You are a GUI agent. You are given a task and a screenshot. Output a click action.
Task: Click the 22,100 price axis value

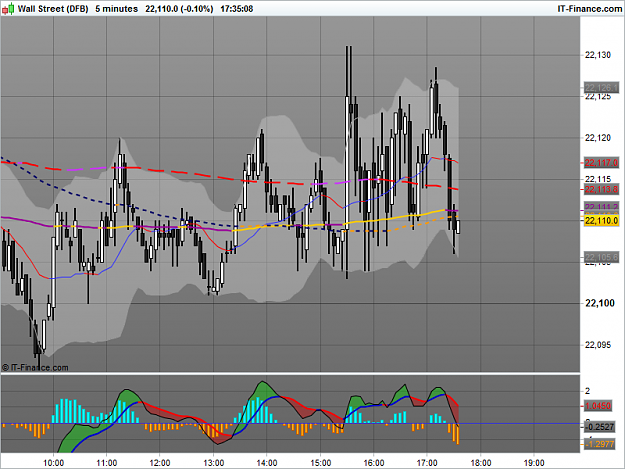click(599, 303)
